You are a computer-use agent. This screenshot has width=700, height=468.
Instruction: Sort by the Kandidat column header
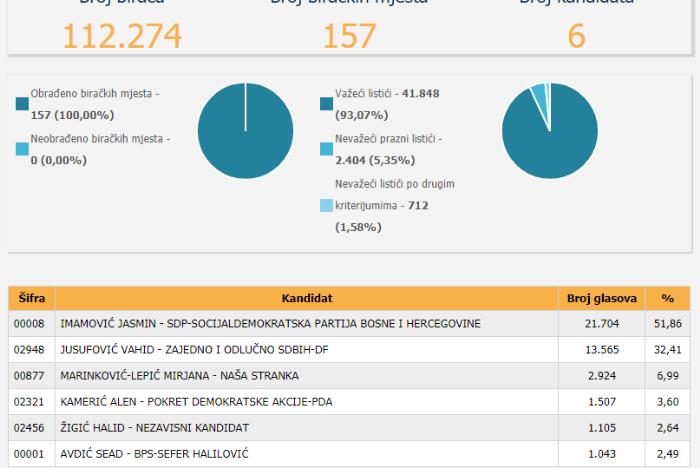tap(307, 298)
